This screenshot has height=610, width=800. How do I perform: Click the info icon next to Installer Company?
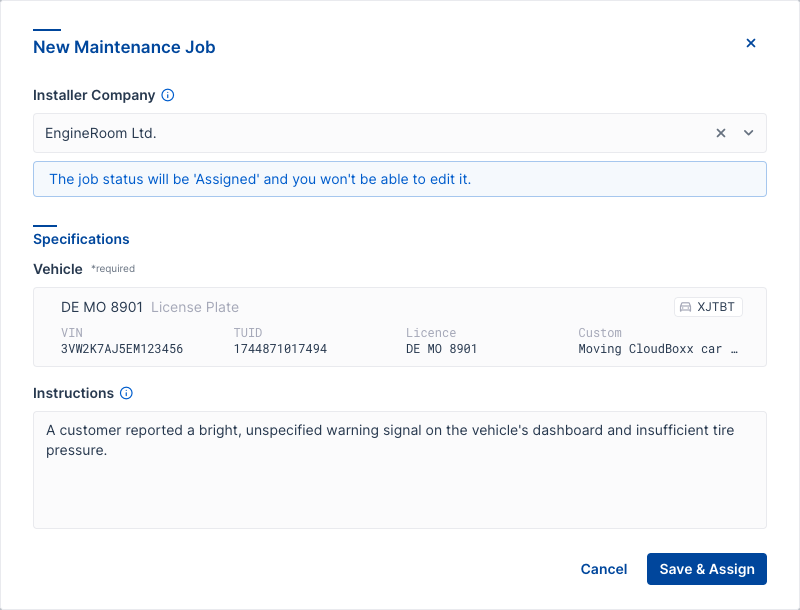tap(167, 95)
